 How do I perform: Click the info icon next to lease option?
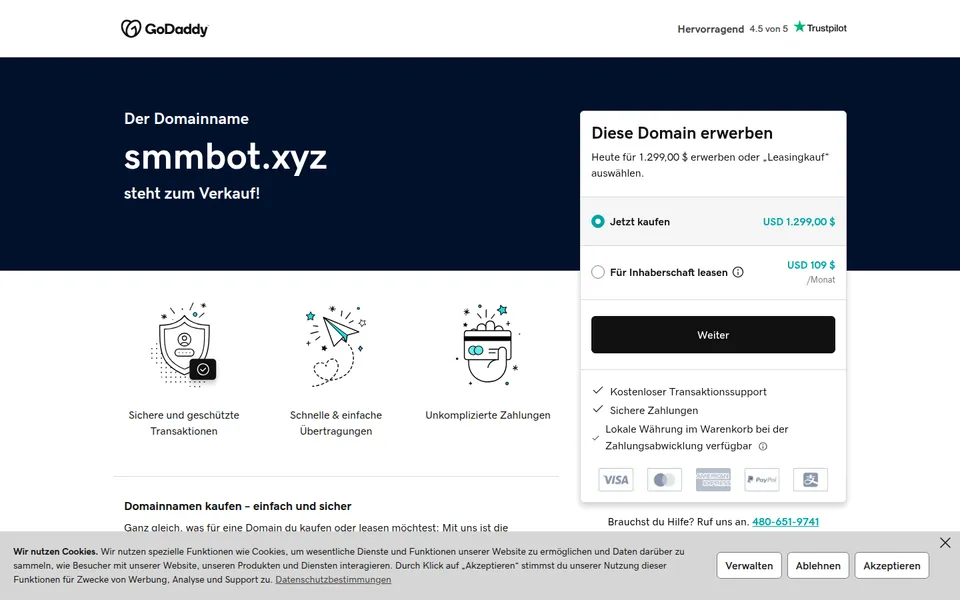738,272
